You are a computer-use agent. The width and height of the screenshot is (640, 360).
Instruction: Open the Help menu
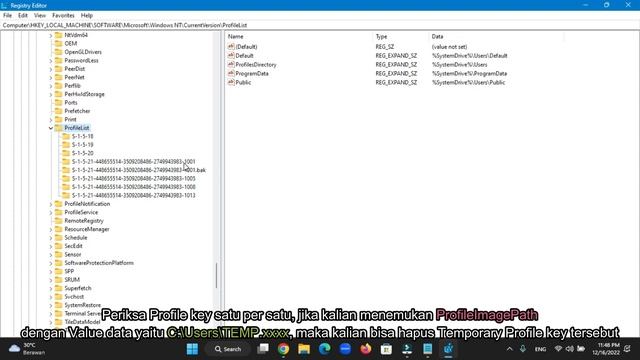[x=87, y=16]
